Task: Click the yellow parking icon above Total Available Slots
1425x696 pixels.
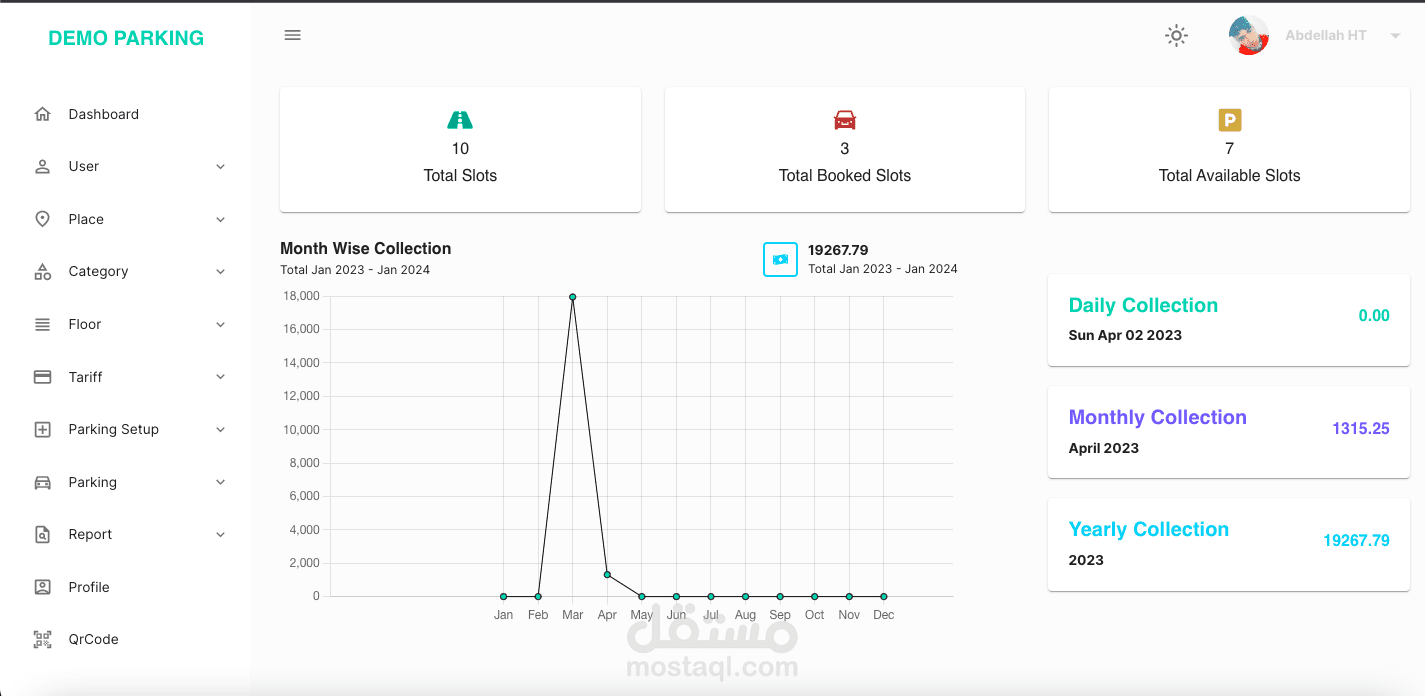Action: (x=1229, y=119)
